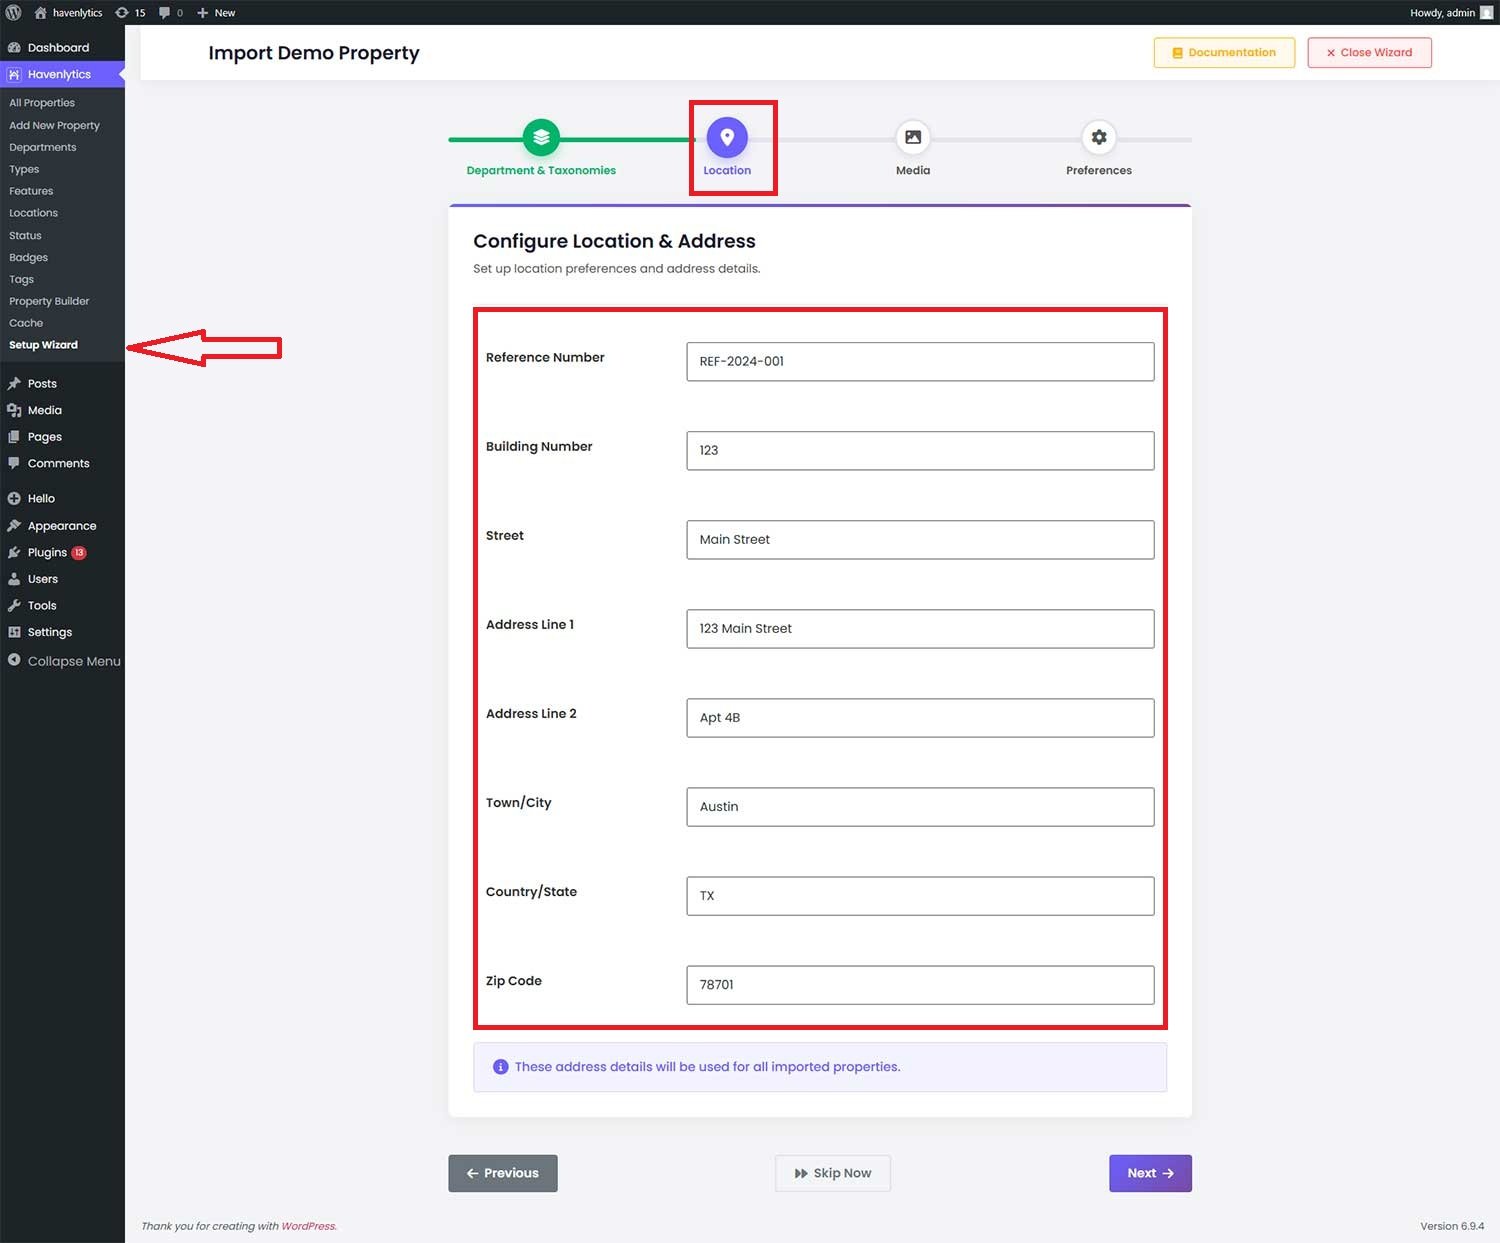Open the Documentation button
This screenshot has height=1243, width=1500.
[1224, 53]
